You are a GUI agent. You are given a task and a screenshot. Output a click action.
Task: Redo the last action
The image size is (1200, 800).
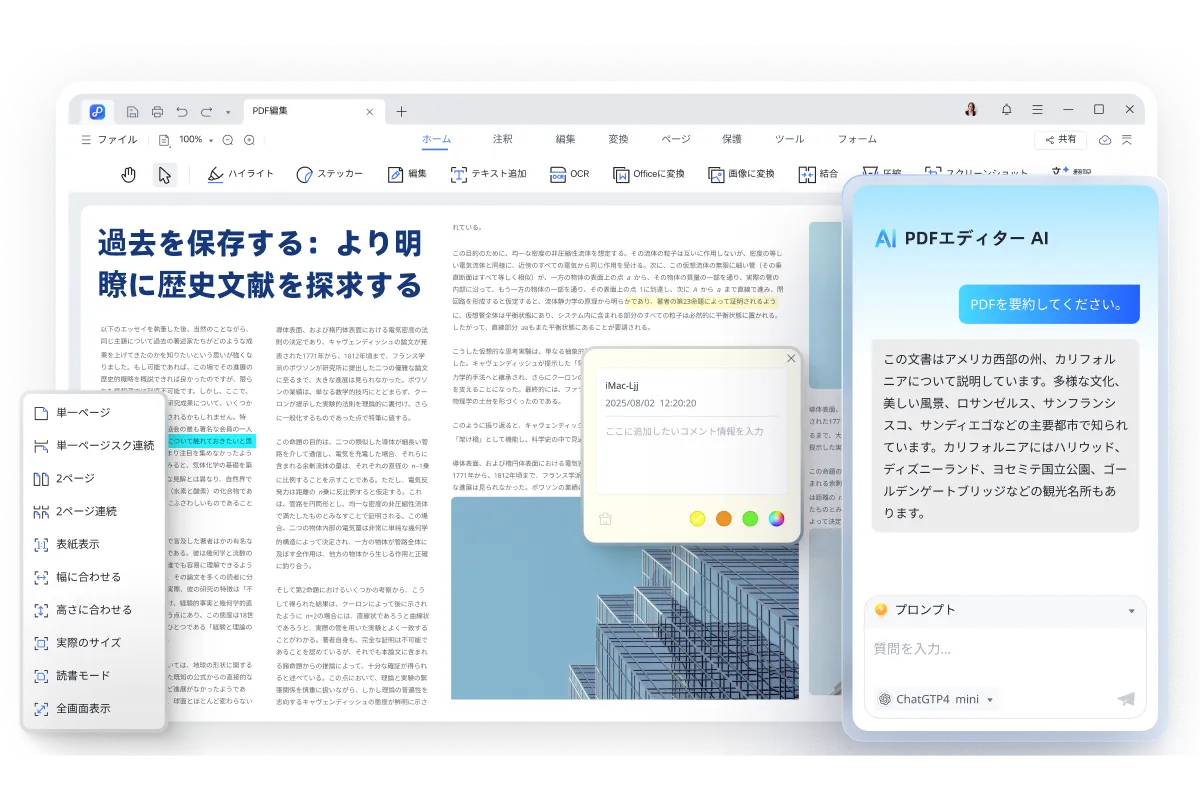[x=206, y=111]
